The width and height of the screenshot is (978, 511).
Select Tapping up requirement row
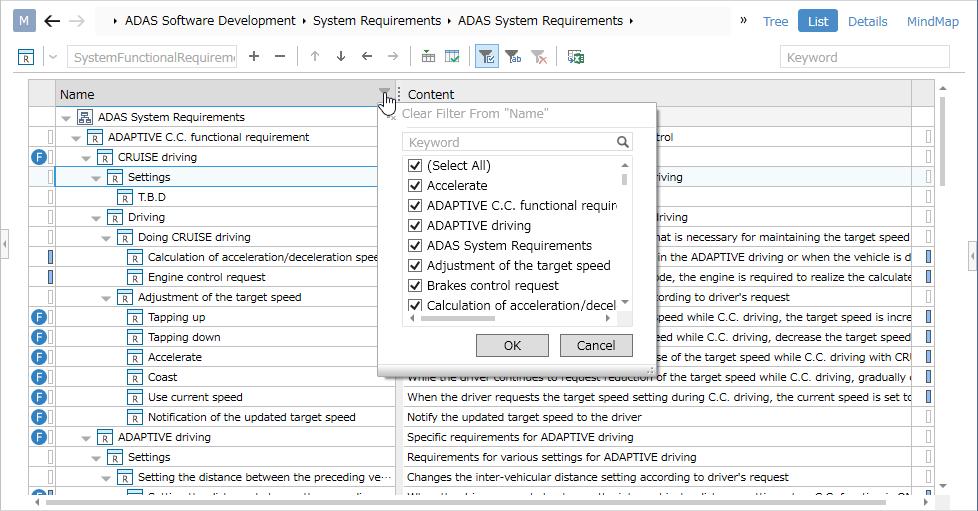tap(177, 317)
